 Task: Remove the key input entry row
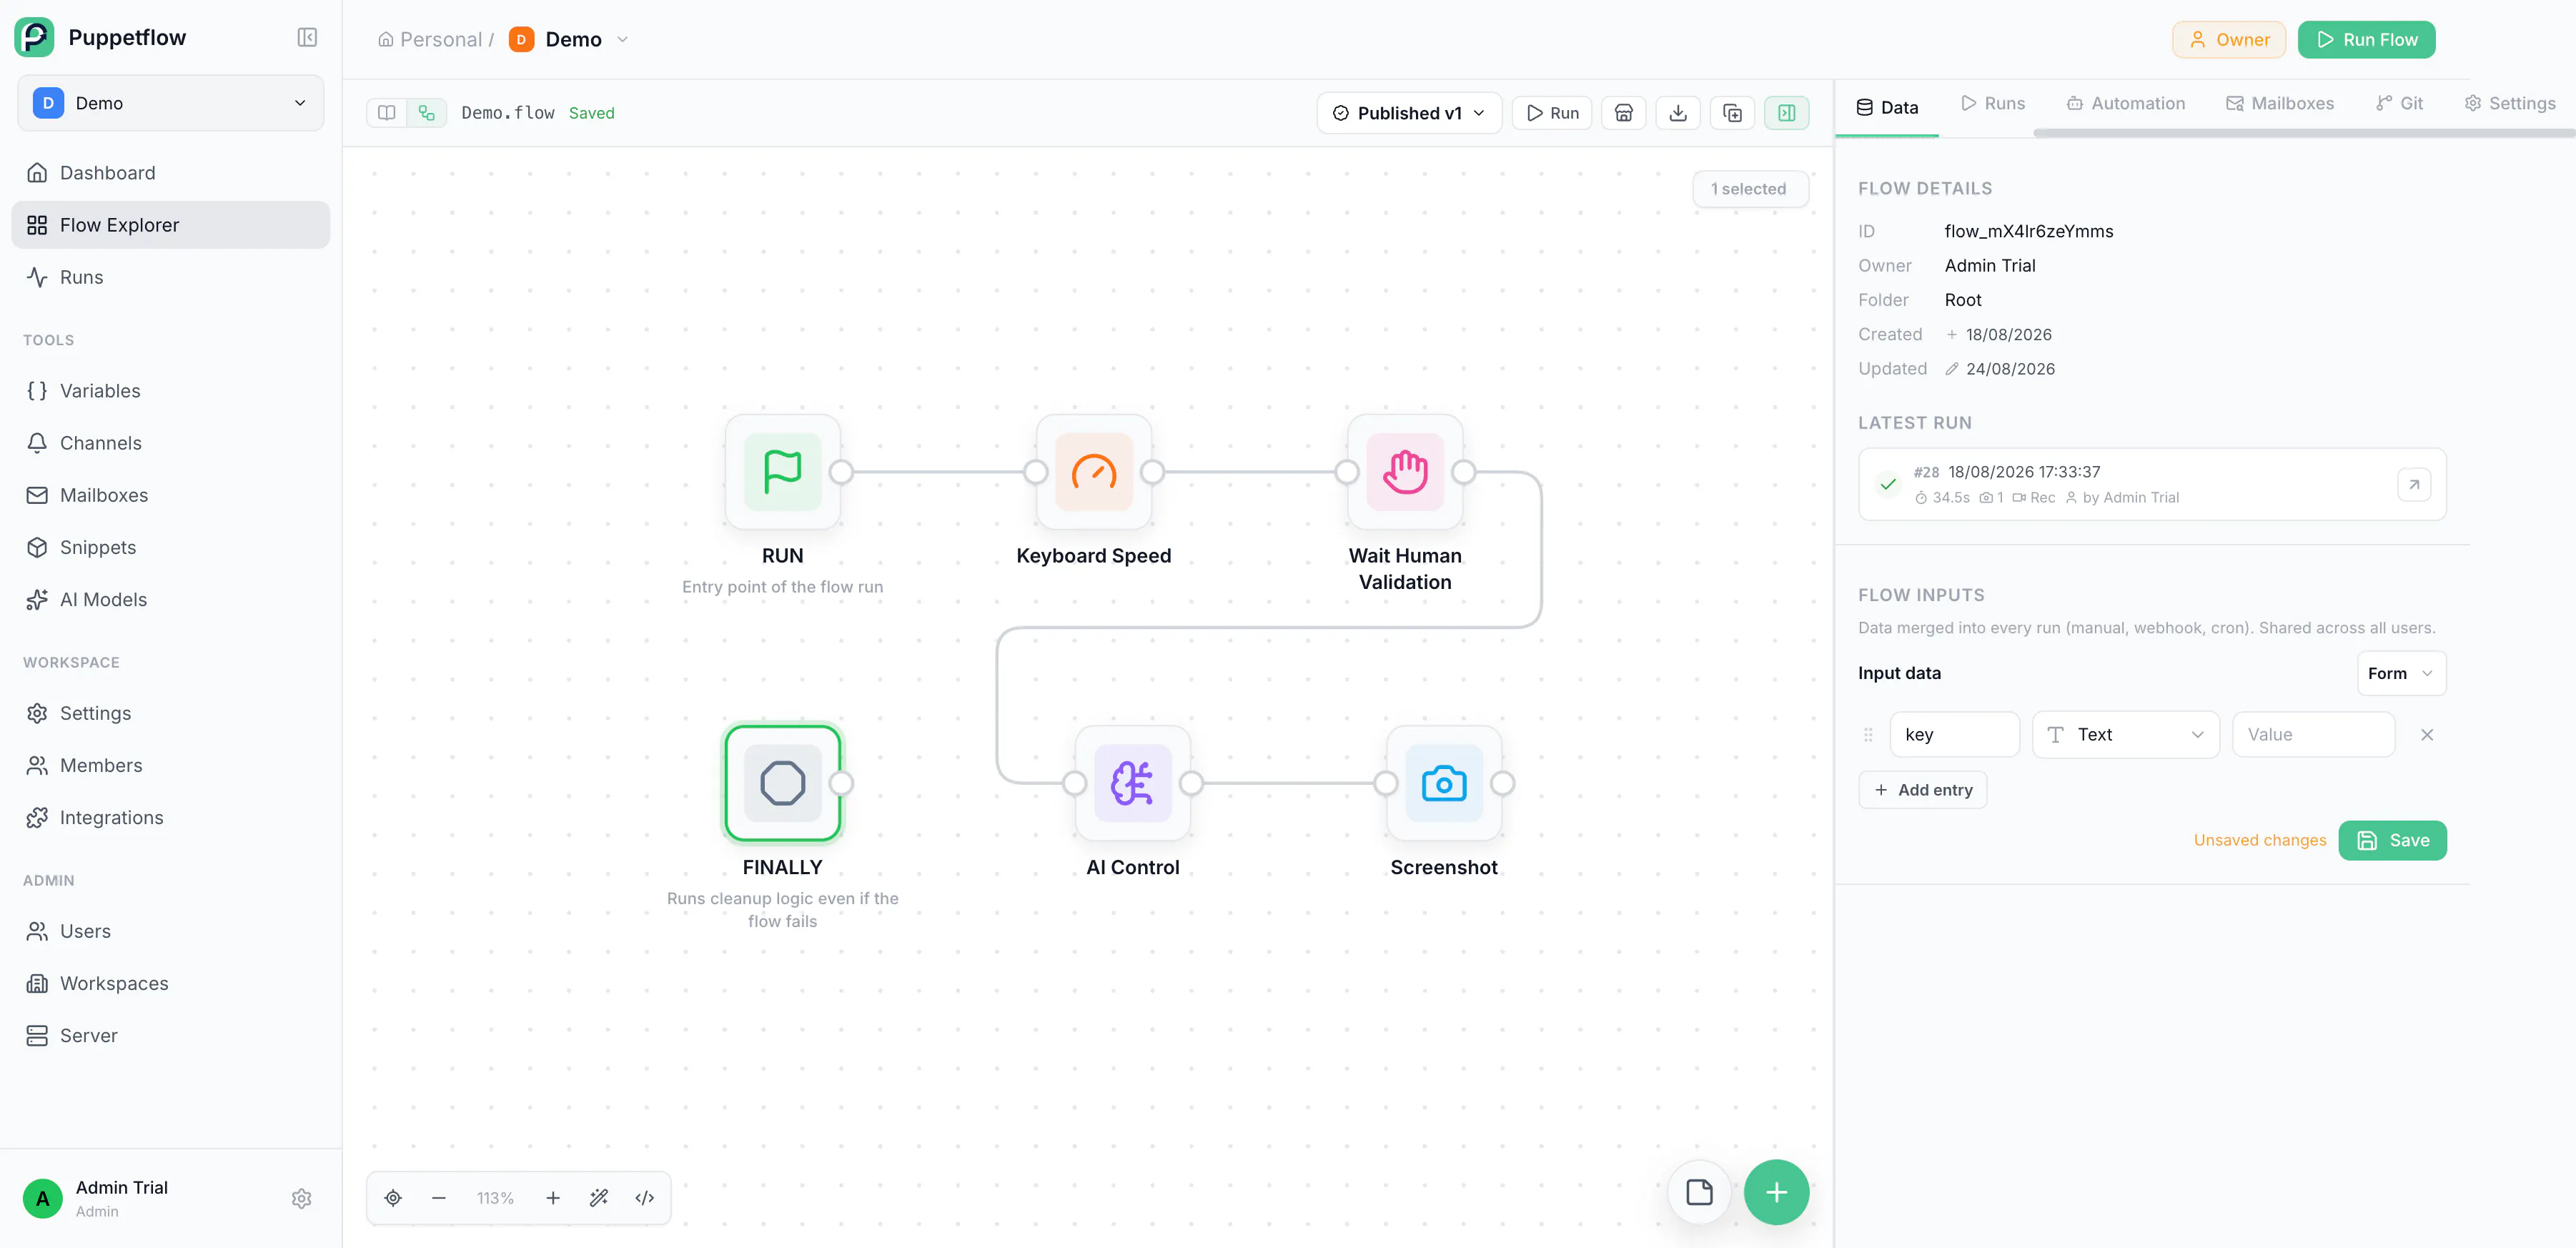tap(2426, 735)
